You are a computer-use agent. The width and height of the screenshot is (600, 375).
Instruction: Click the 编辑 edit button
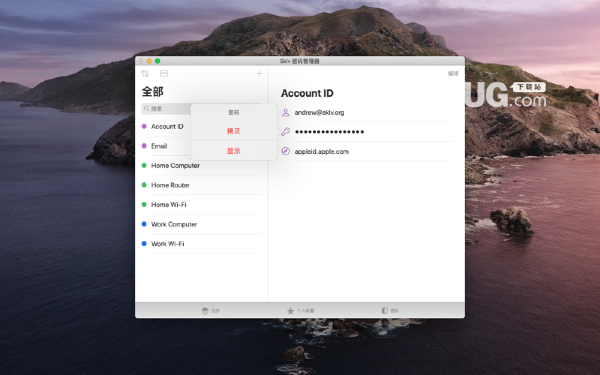453,73
